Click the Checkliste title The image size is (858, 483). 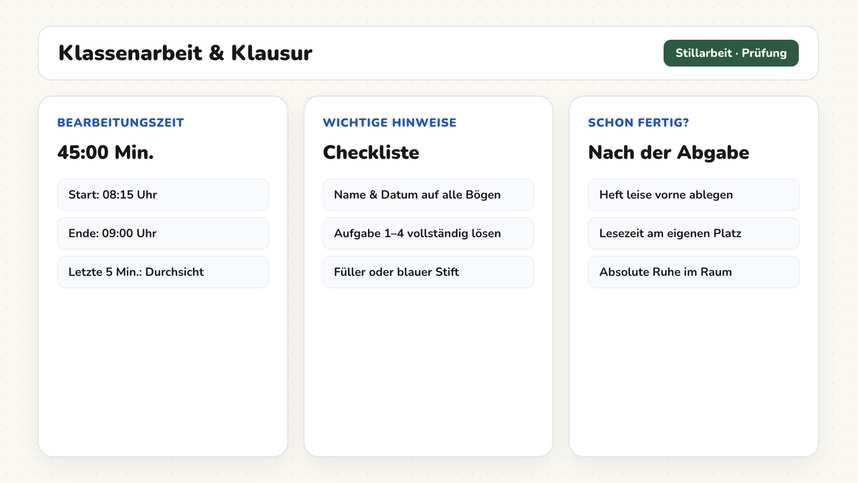371,152
